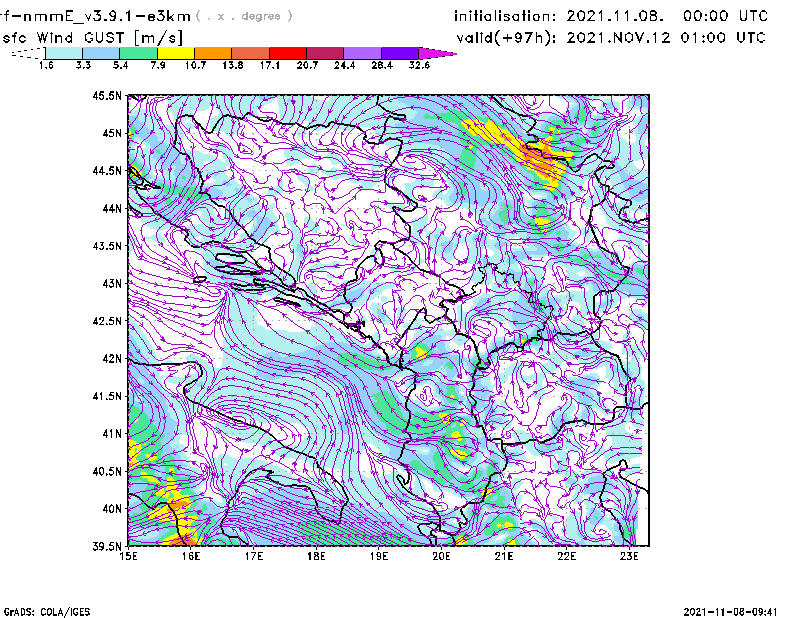Click the GrADS: COLA/IGES credit text
Viewport: 800px width, 618px height.
tap(46, 612)
